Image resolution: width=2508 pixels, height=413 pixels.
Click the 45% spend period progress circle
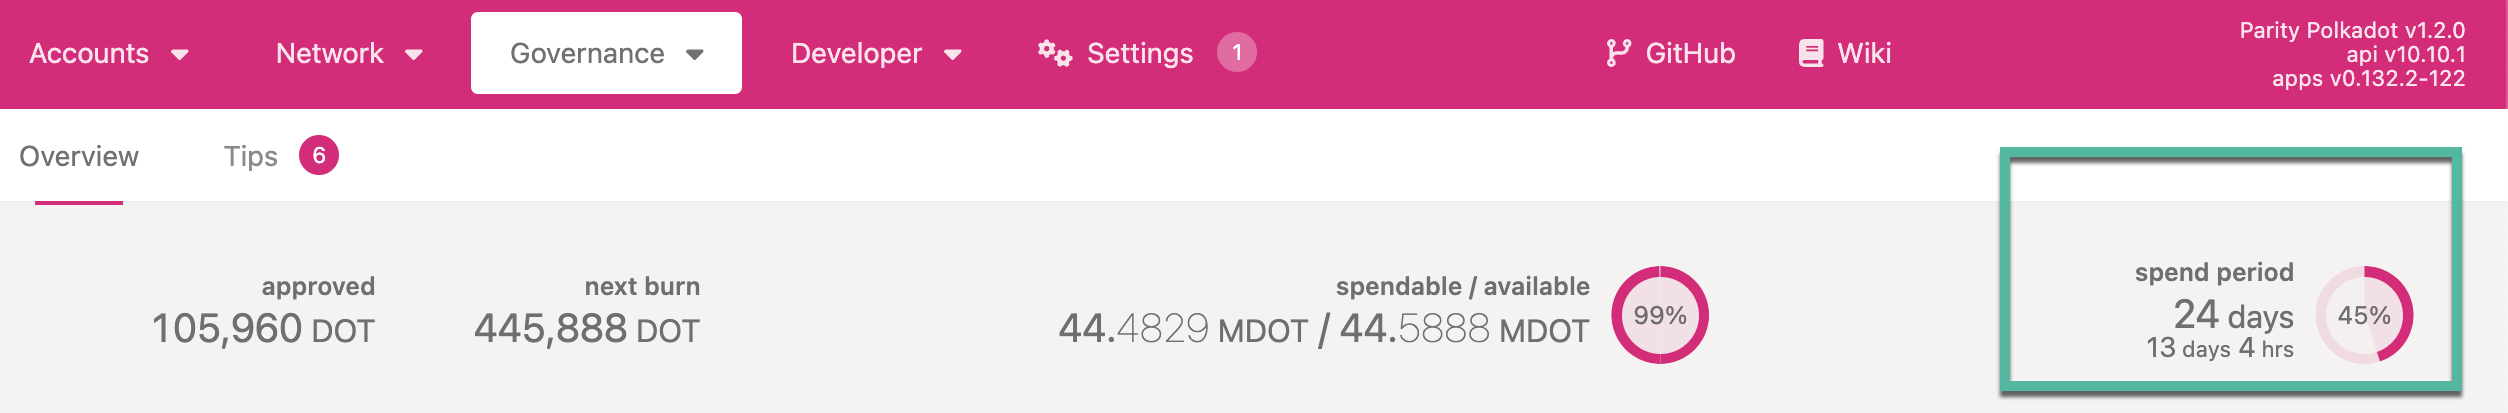2363,316
